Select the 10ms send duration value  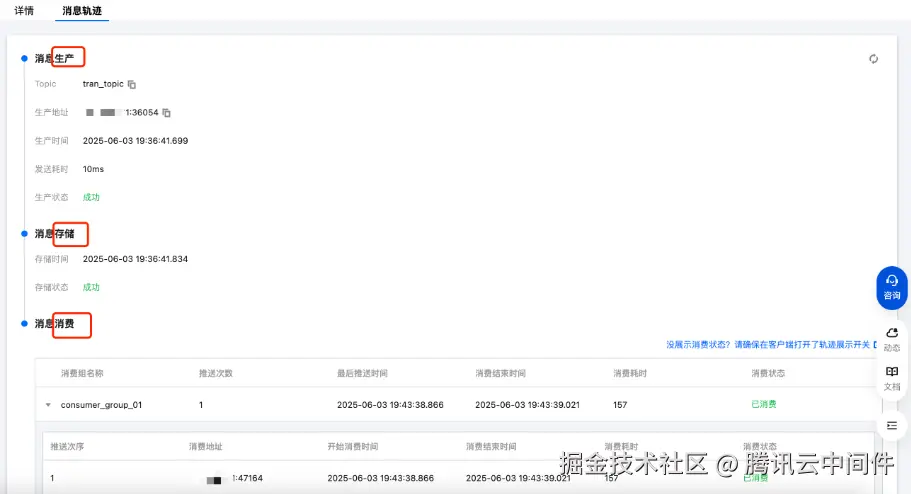point(94,169)
